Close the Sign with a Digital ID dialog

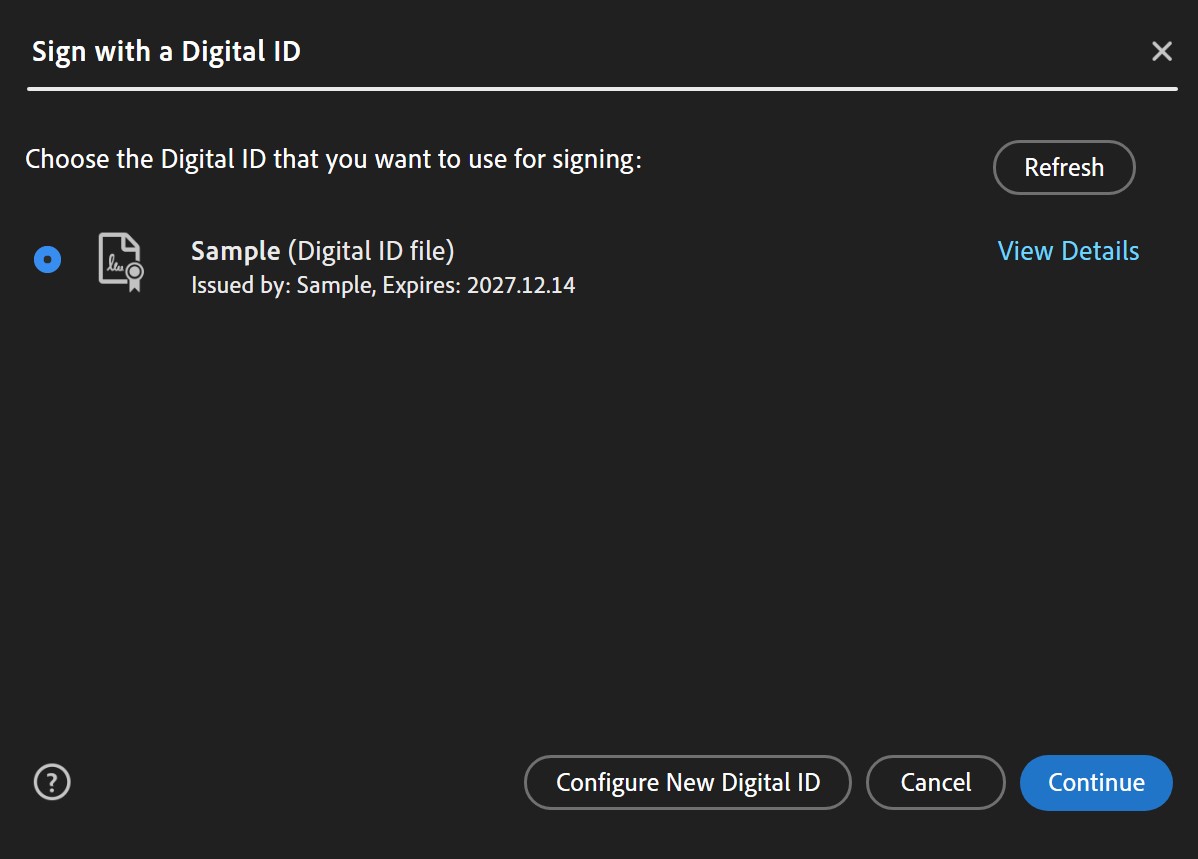pyautogui.click(x=1161, y=50)
